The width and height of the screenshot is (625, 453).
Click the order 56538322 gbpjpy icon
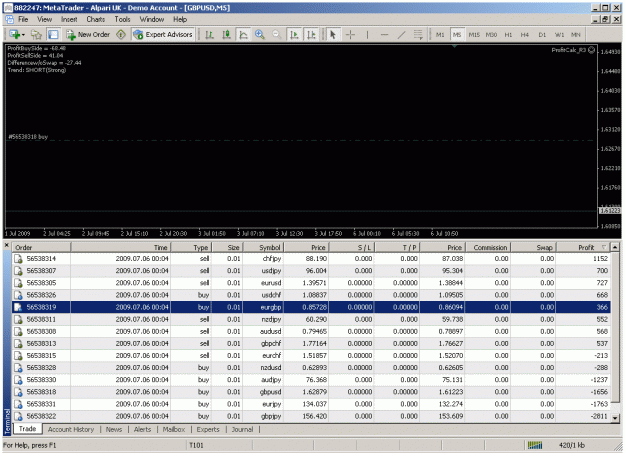click(18, 416)
